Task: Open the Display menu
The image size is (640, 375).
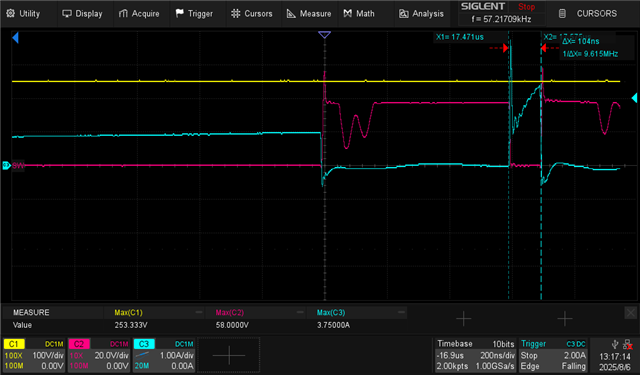Action: pos(82,13)
